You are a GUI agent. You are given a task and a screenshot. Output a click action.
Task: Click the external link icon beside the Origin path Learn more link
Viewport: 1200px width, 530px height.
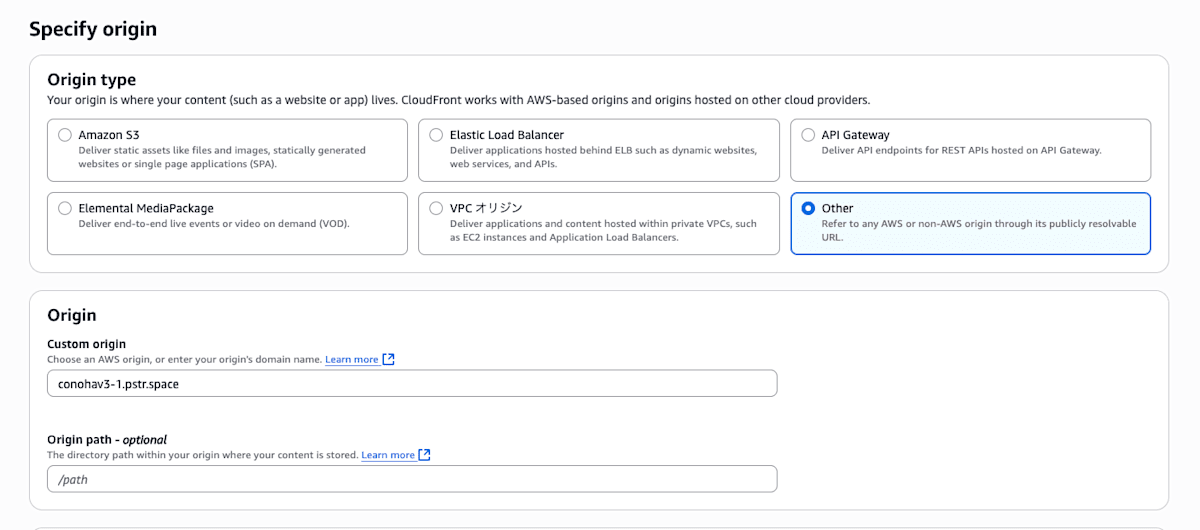pyautogui.click(x=425, y=455)
